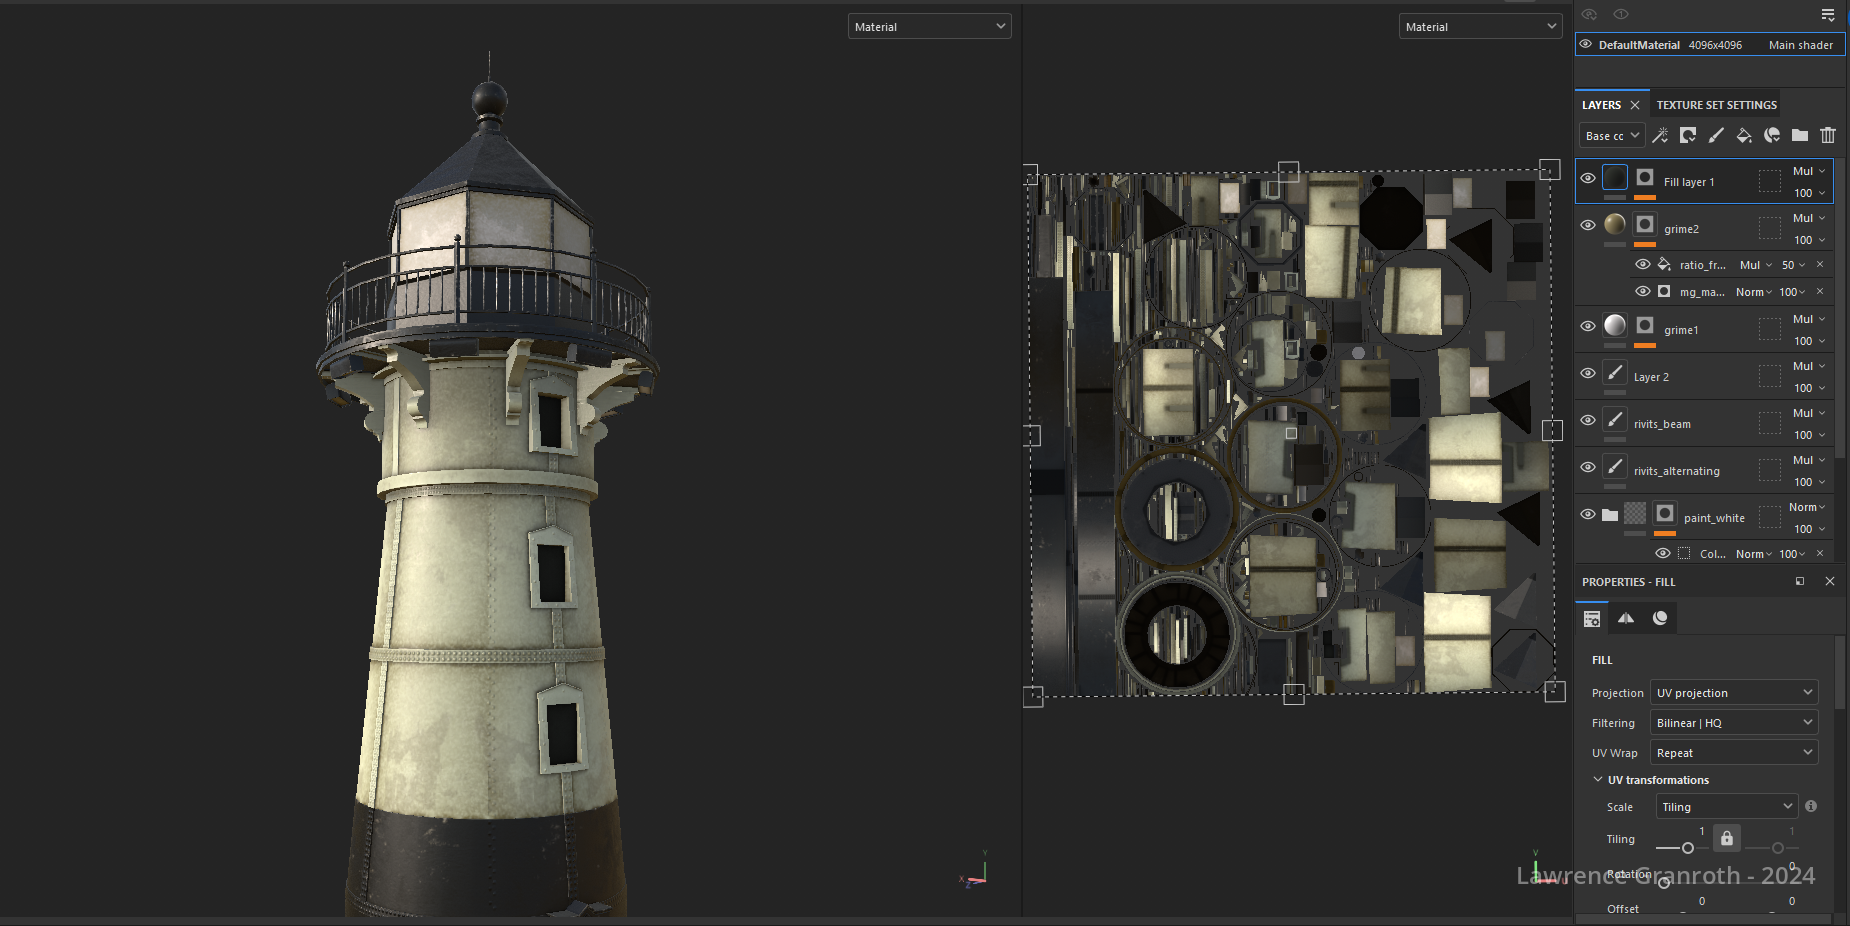Toggle visibility of grime1 layer
Screen dimensions: 1850x926
click(1588, 327)
